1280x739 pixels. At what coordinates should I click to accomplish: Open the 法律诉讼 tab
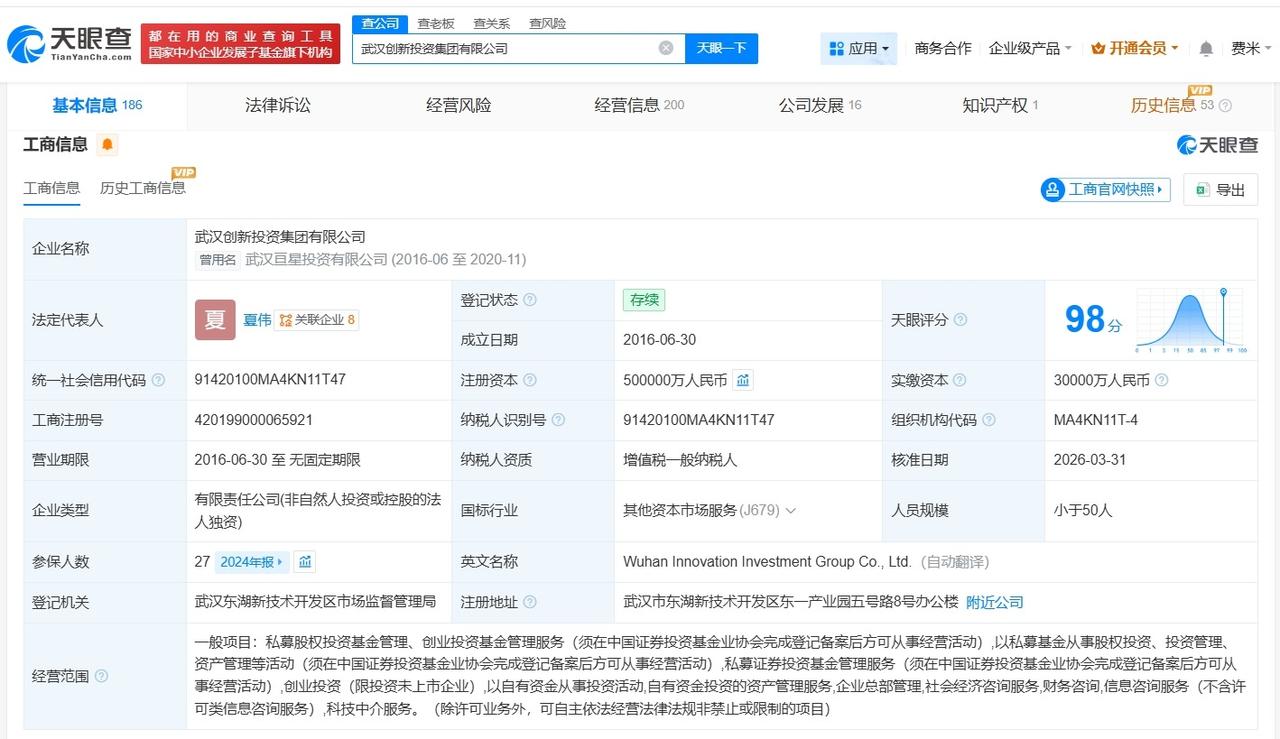point(278,105)
